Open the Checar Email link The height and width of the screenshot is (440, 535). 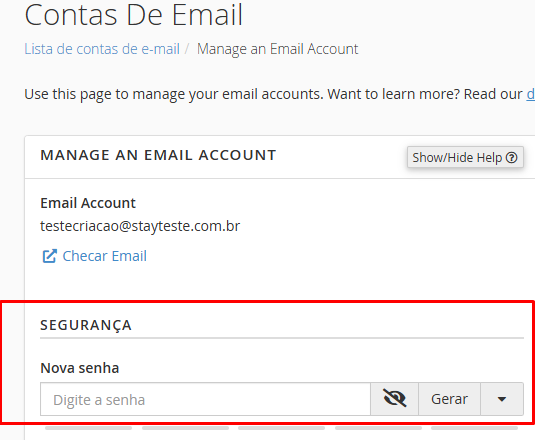104,256
